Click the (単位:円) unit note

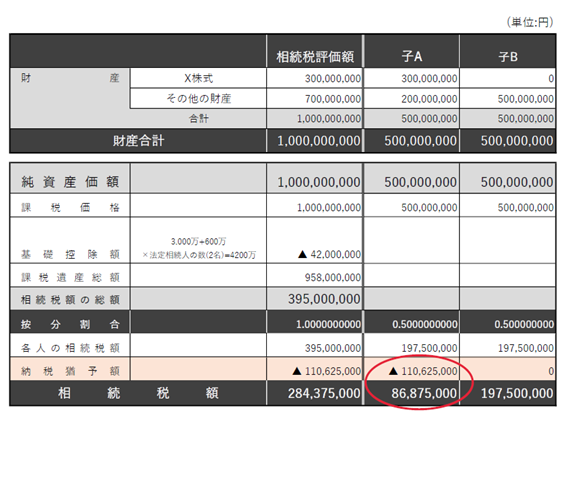tap(530, 22)
